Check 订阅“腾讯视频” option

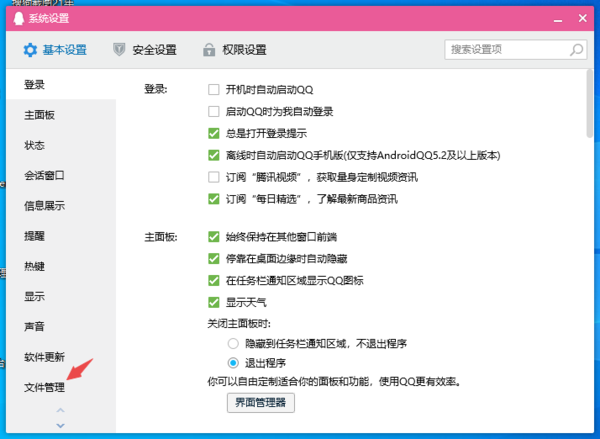(x=214, y=177)
